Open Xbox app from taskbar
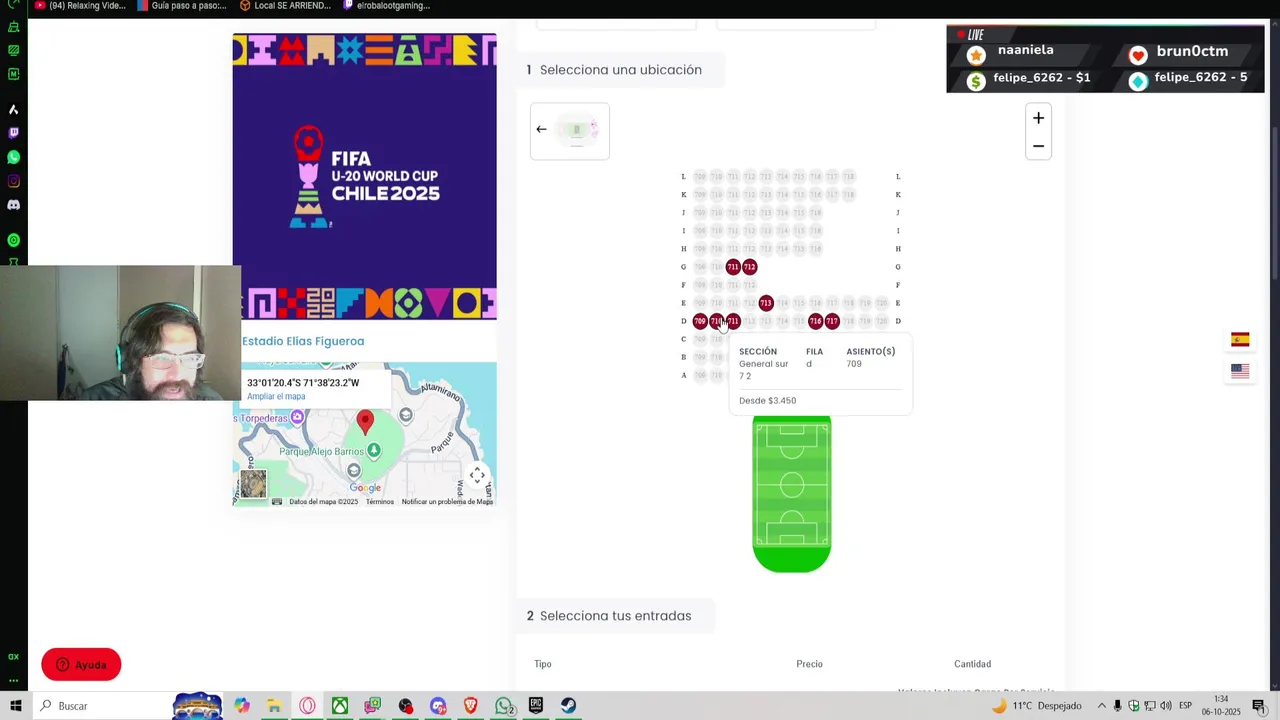The height and width of the screenshot is (720, 1280). [340, 706]
